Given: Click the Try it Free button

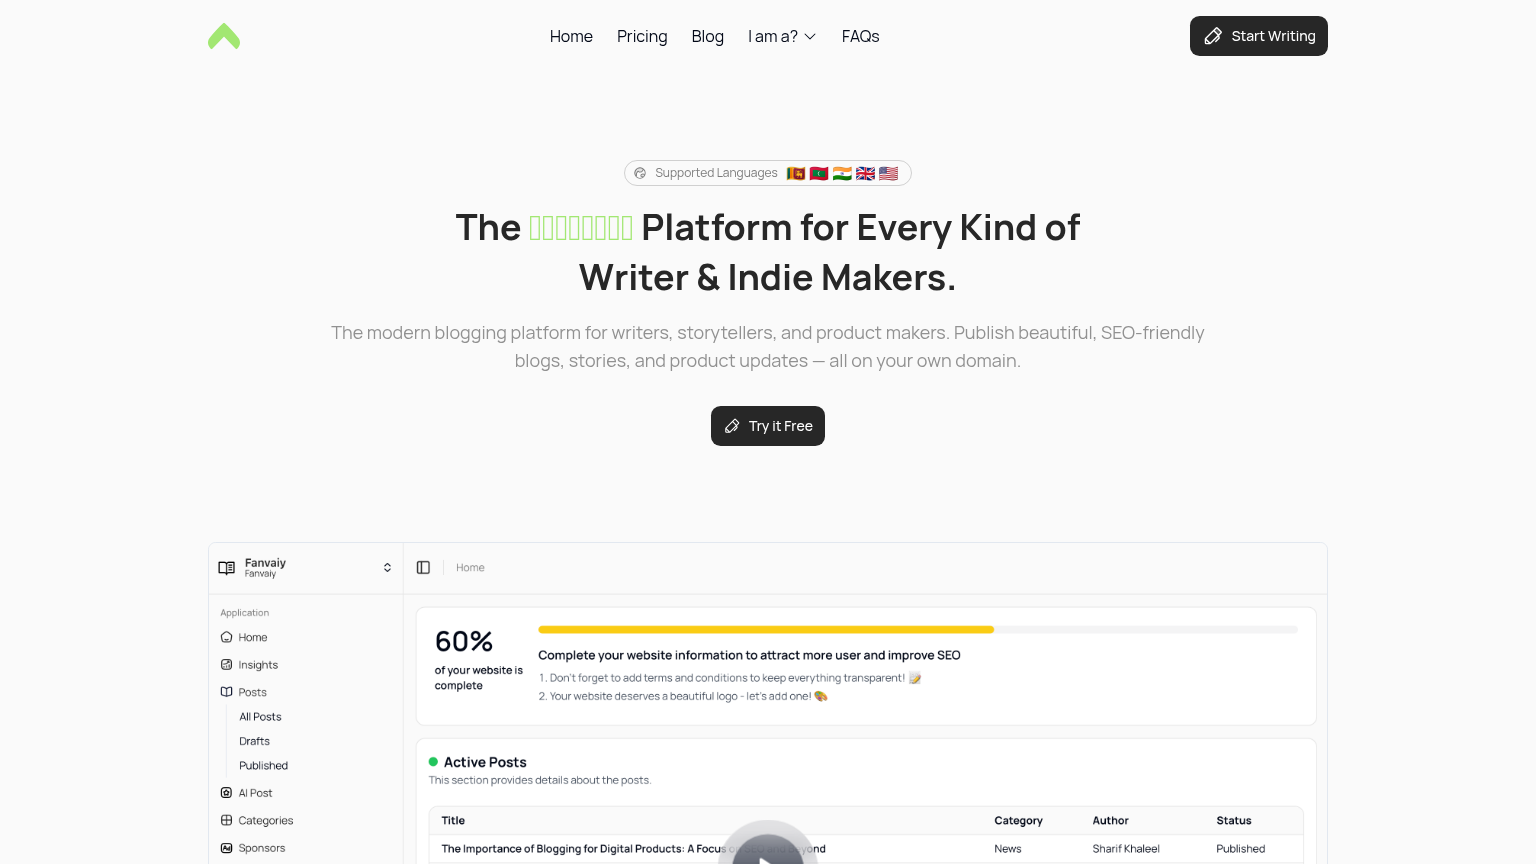Looking at the screenshot, I should pos(768,426).
